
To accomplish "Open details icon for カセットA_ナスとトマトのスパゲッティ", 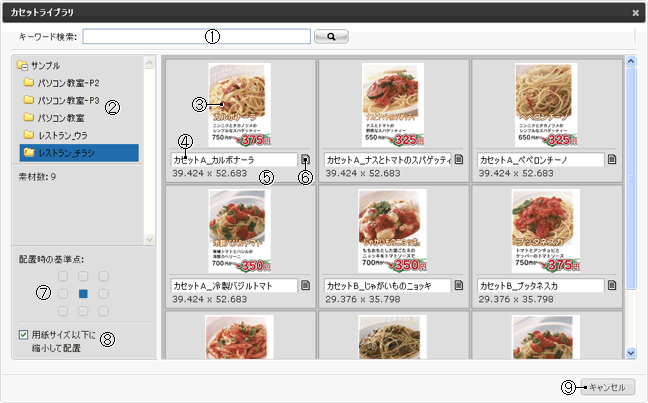I will coord(459,159).
